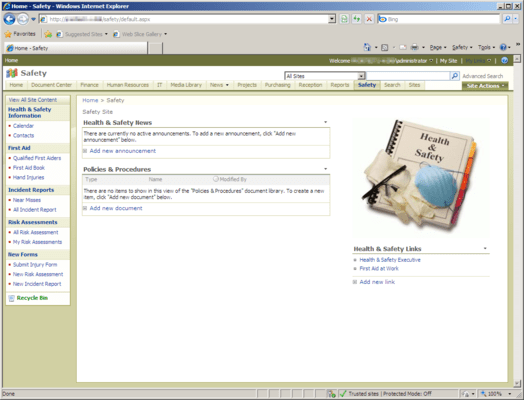Open the Recycle Bin
Image resolution: width=524 pixels, height=400 pixels.
(32, 298)
